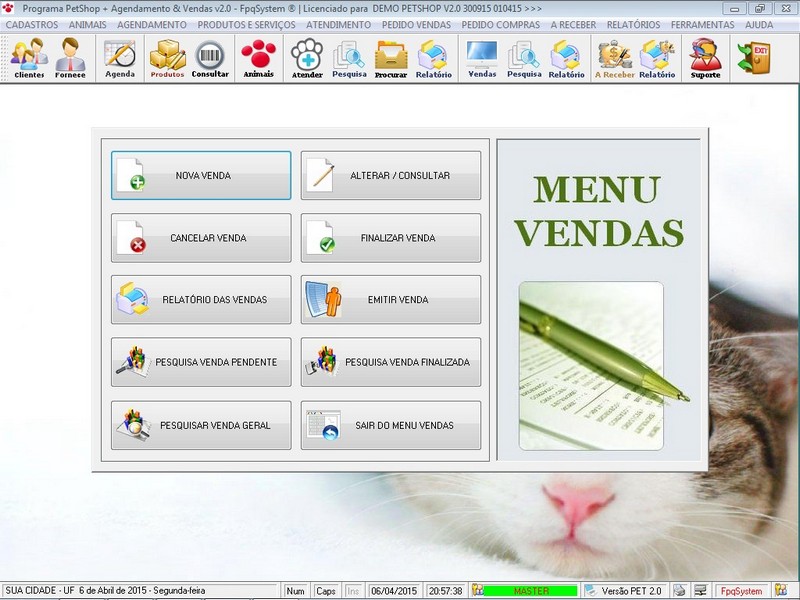Open Relatório icon left of A Receber
Screen dimensions: 800x600
pyautogui.click(x=566, y=59)
